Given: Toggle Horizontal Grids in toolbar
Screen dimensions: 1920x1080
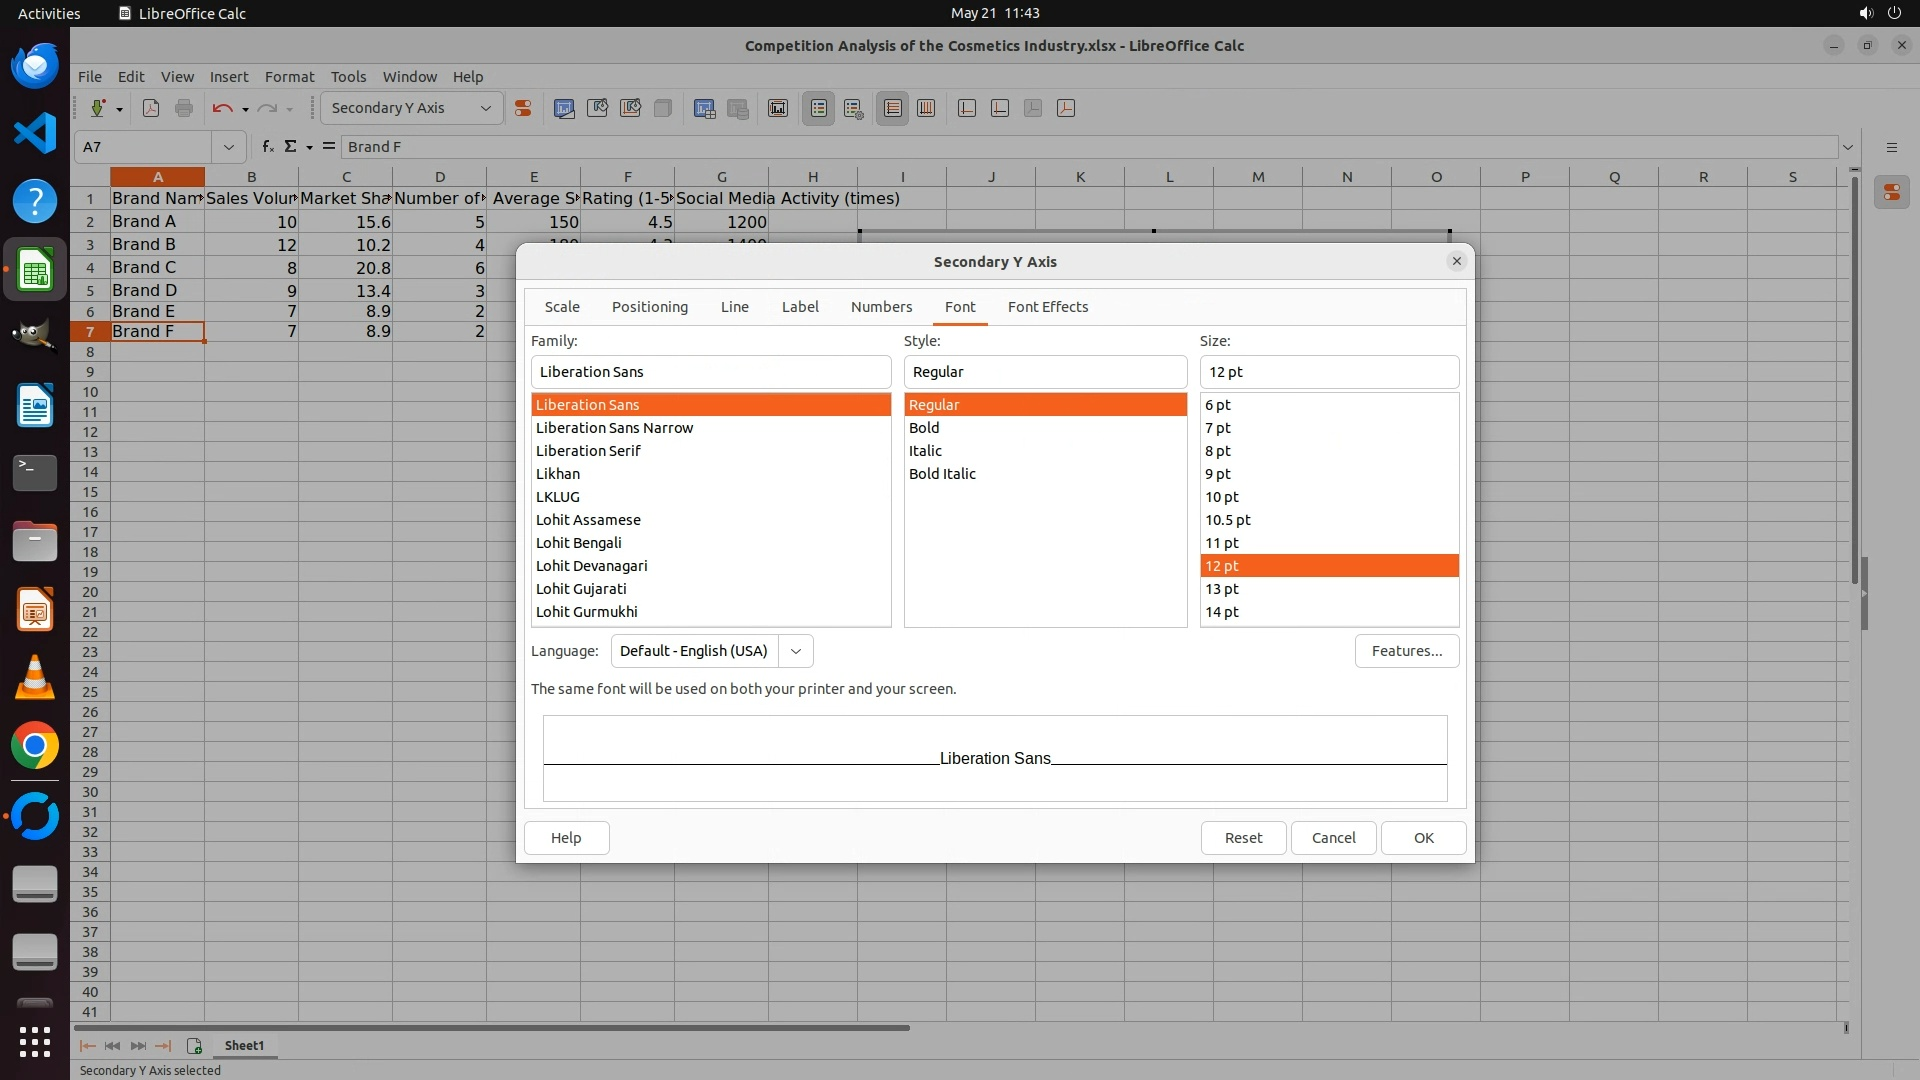Looking at the screenshot, I should coord(893,108).
